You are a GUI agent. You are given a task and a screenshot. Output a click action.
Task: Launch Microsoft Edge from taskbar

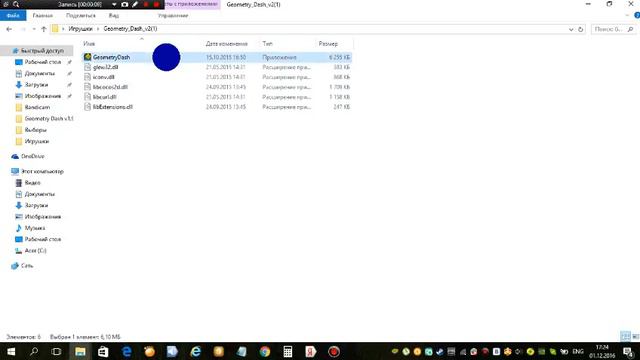point(127,351)
